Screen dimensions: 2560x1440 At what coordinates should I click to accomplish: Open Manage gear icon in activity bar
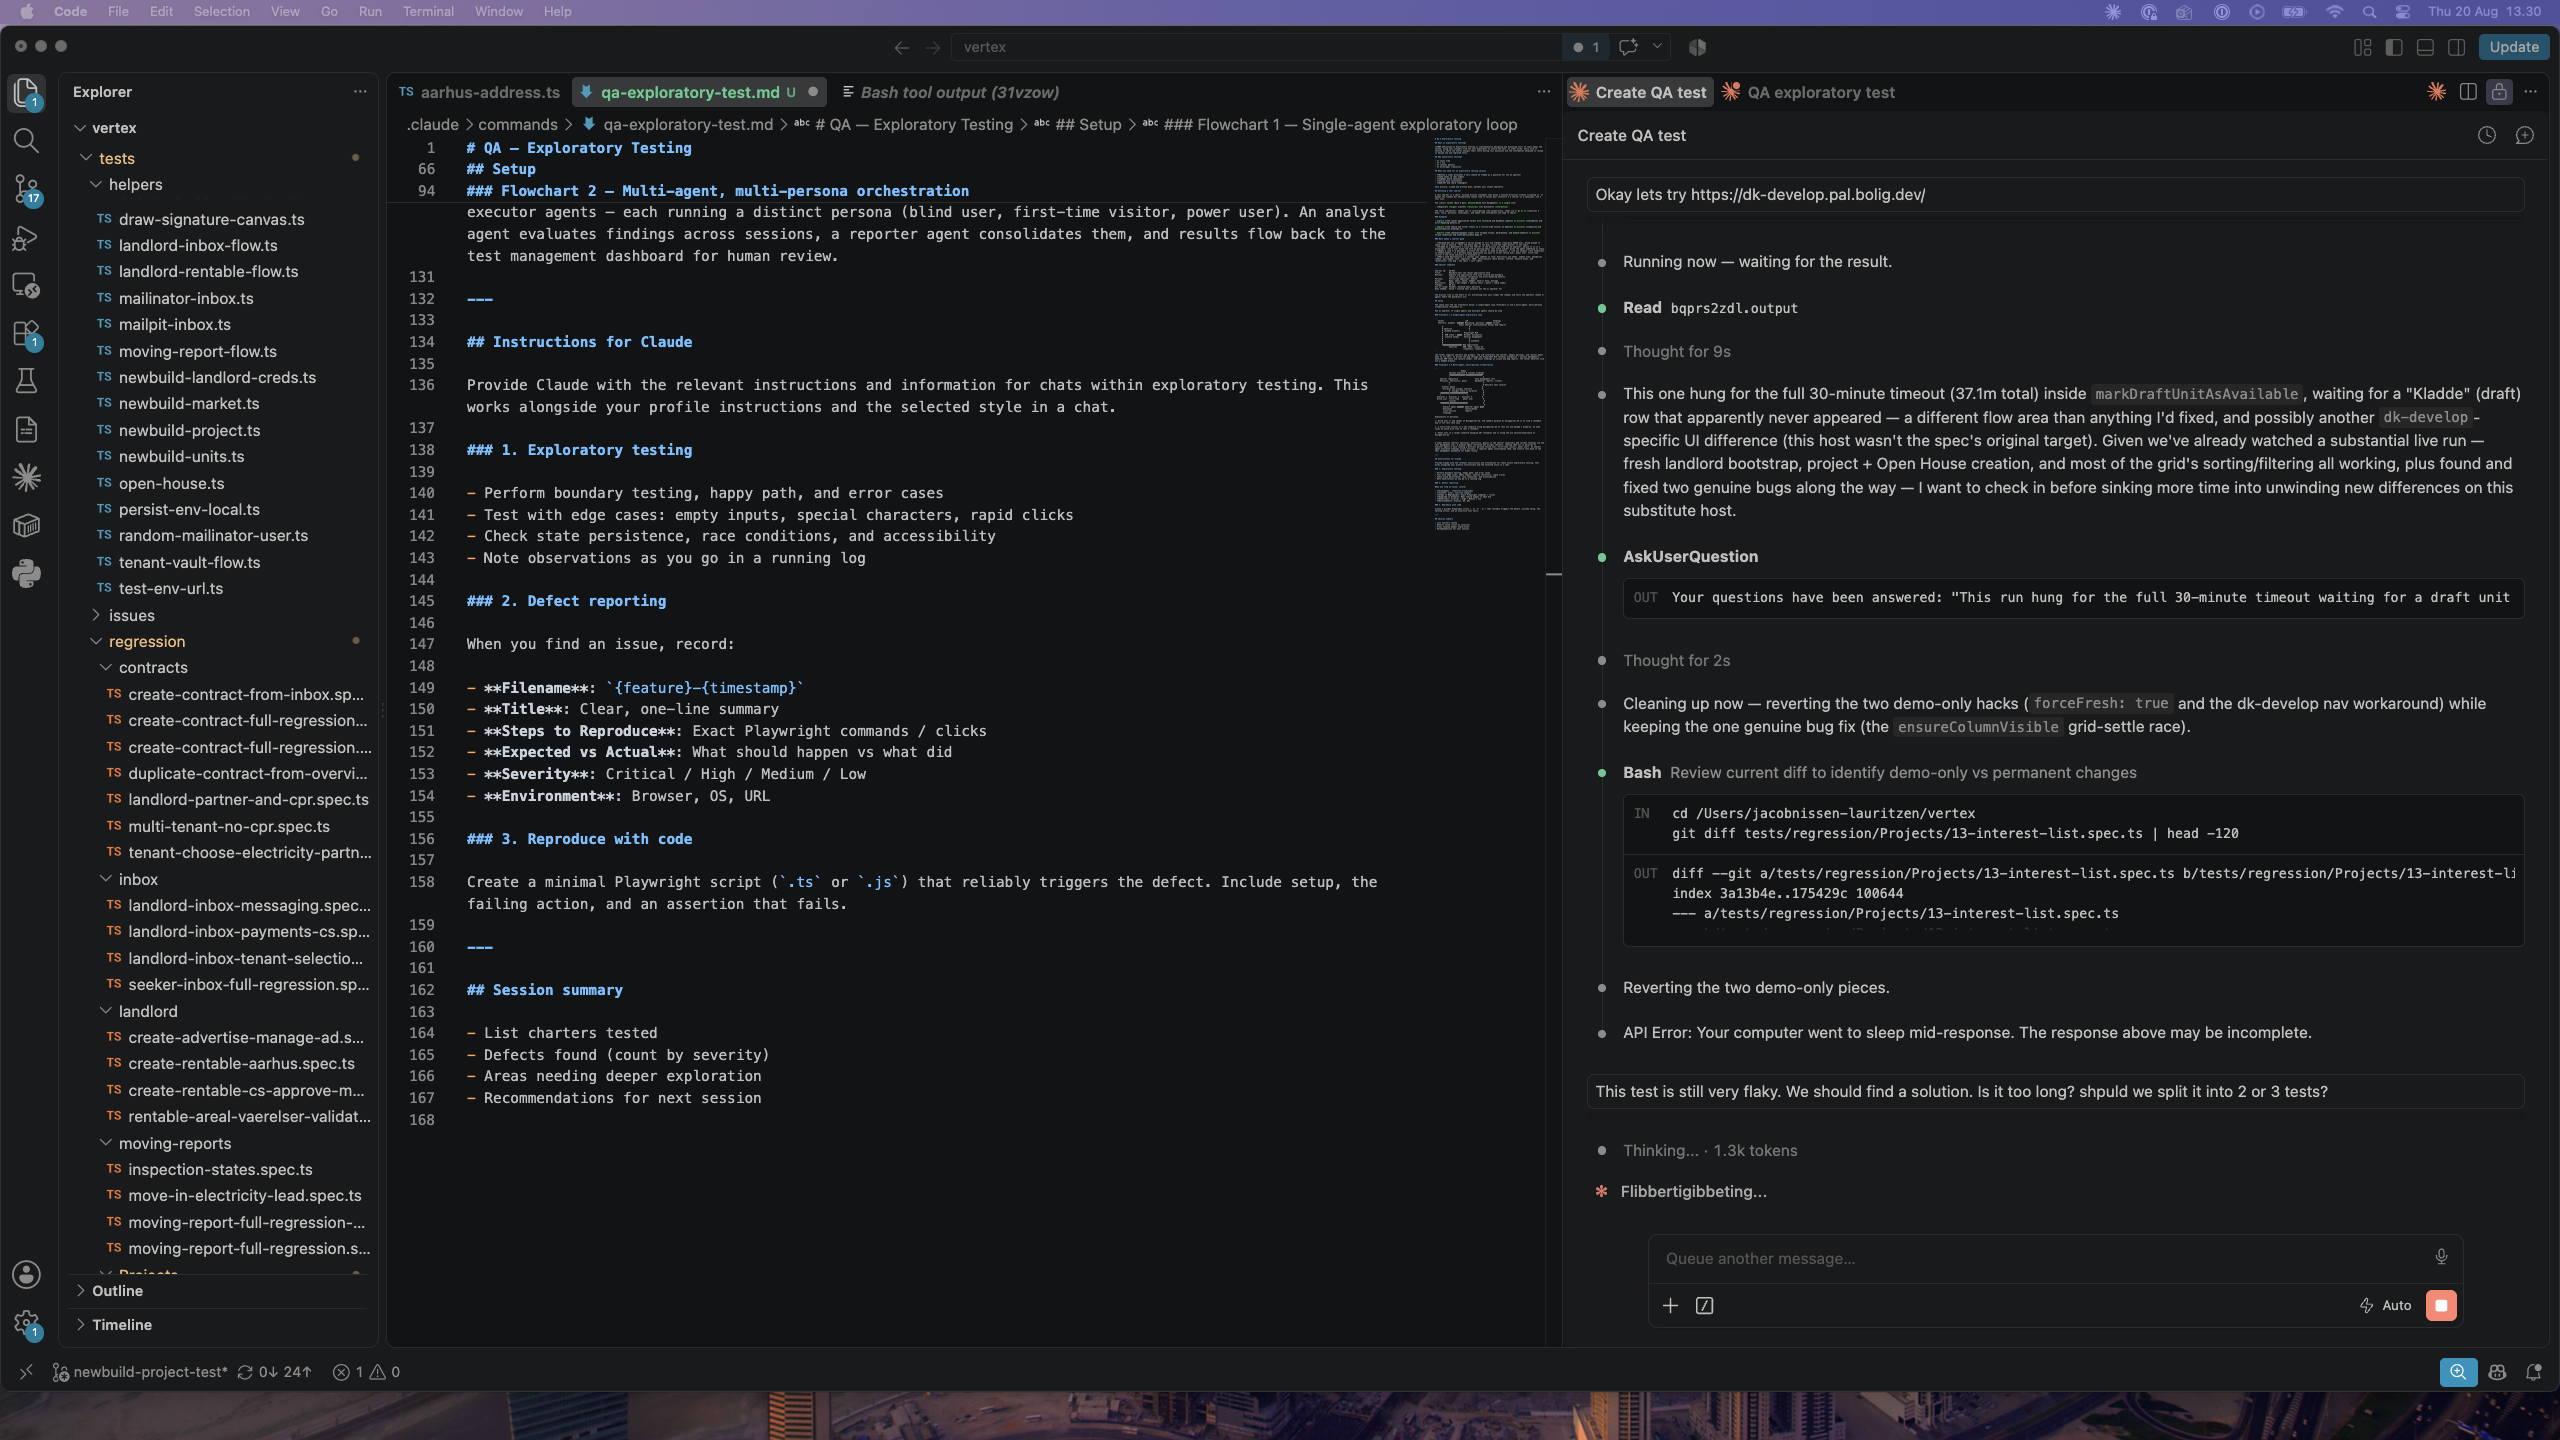pyautogui.click(x=26, y=1324)
